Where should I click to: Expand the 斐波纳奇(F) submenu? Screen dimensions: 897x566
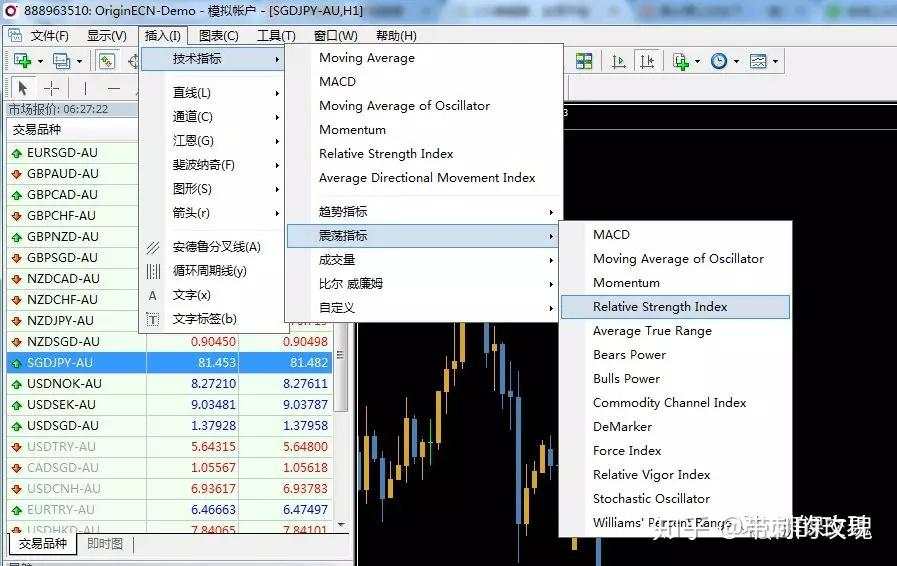point(213,165)
